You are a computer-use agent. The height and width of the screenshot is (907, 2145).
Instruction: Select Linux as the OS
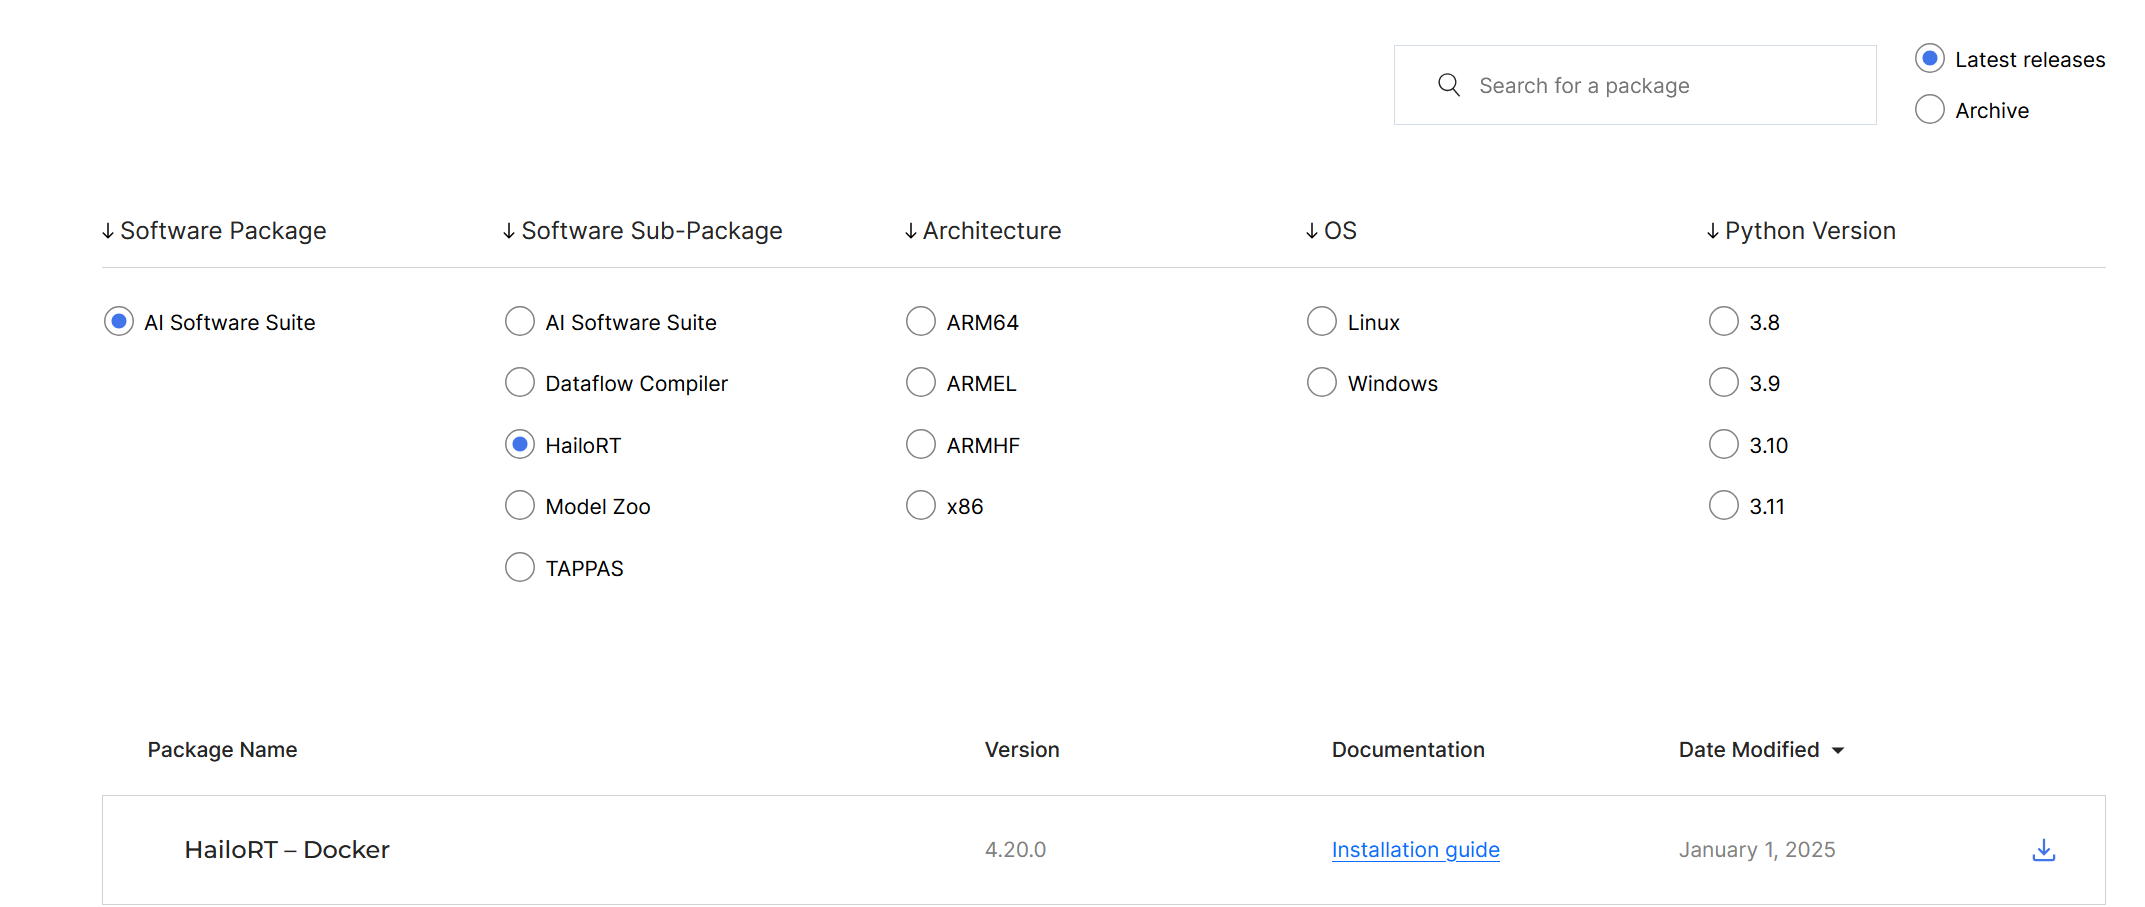pyautogui.click(x=1322, y=322)
